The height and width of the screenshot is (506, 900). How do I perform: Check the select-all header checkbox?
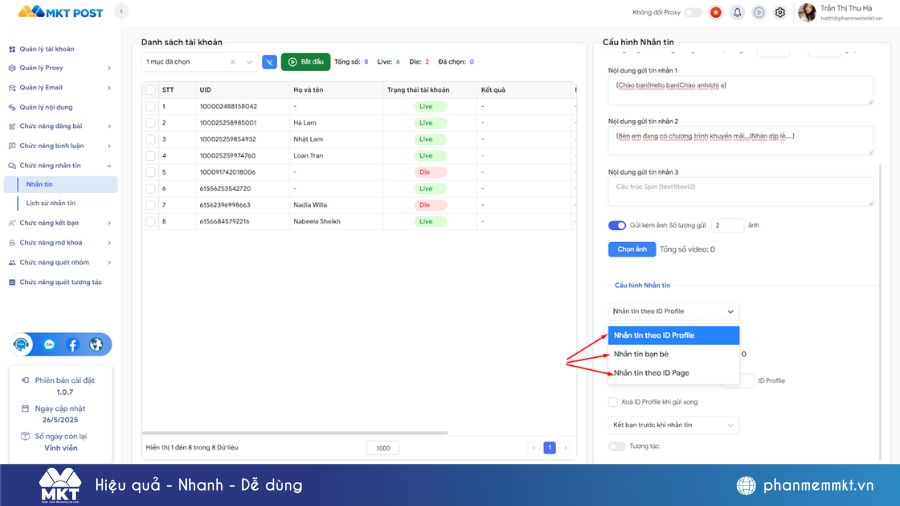click(x=150, y=90)
